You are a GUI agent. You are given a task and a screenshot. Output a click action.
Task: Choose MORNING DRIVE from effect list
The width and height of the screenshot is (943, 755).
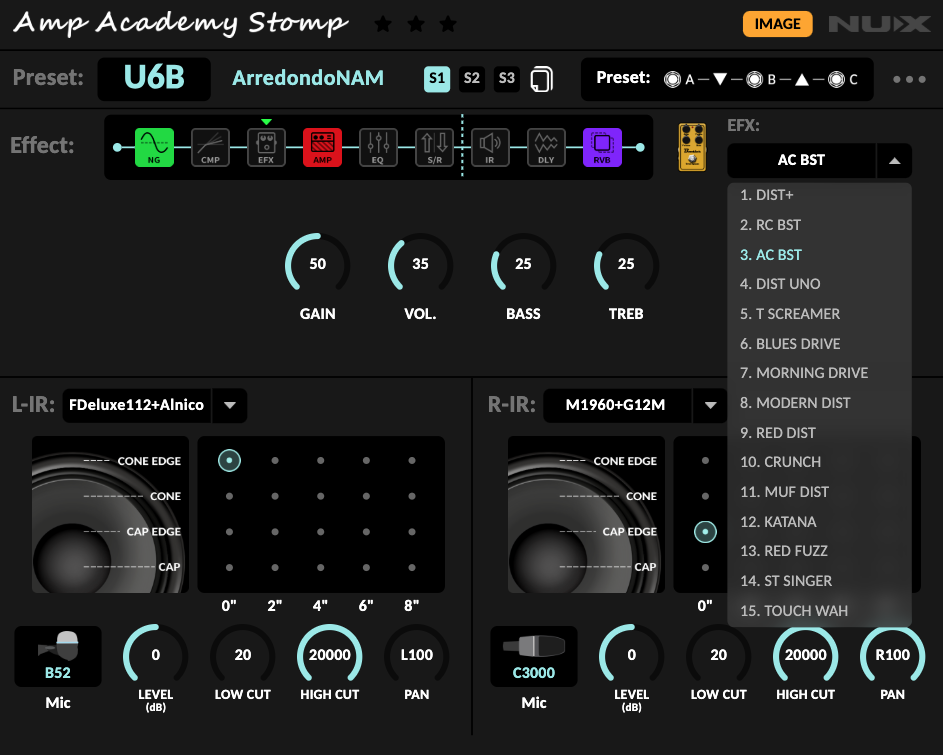pyautogui.click(x=819, y=373)
